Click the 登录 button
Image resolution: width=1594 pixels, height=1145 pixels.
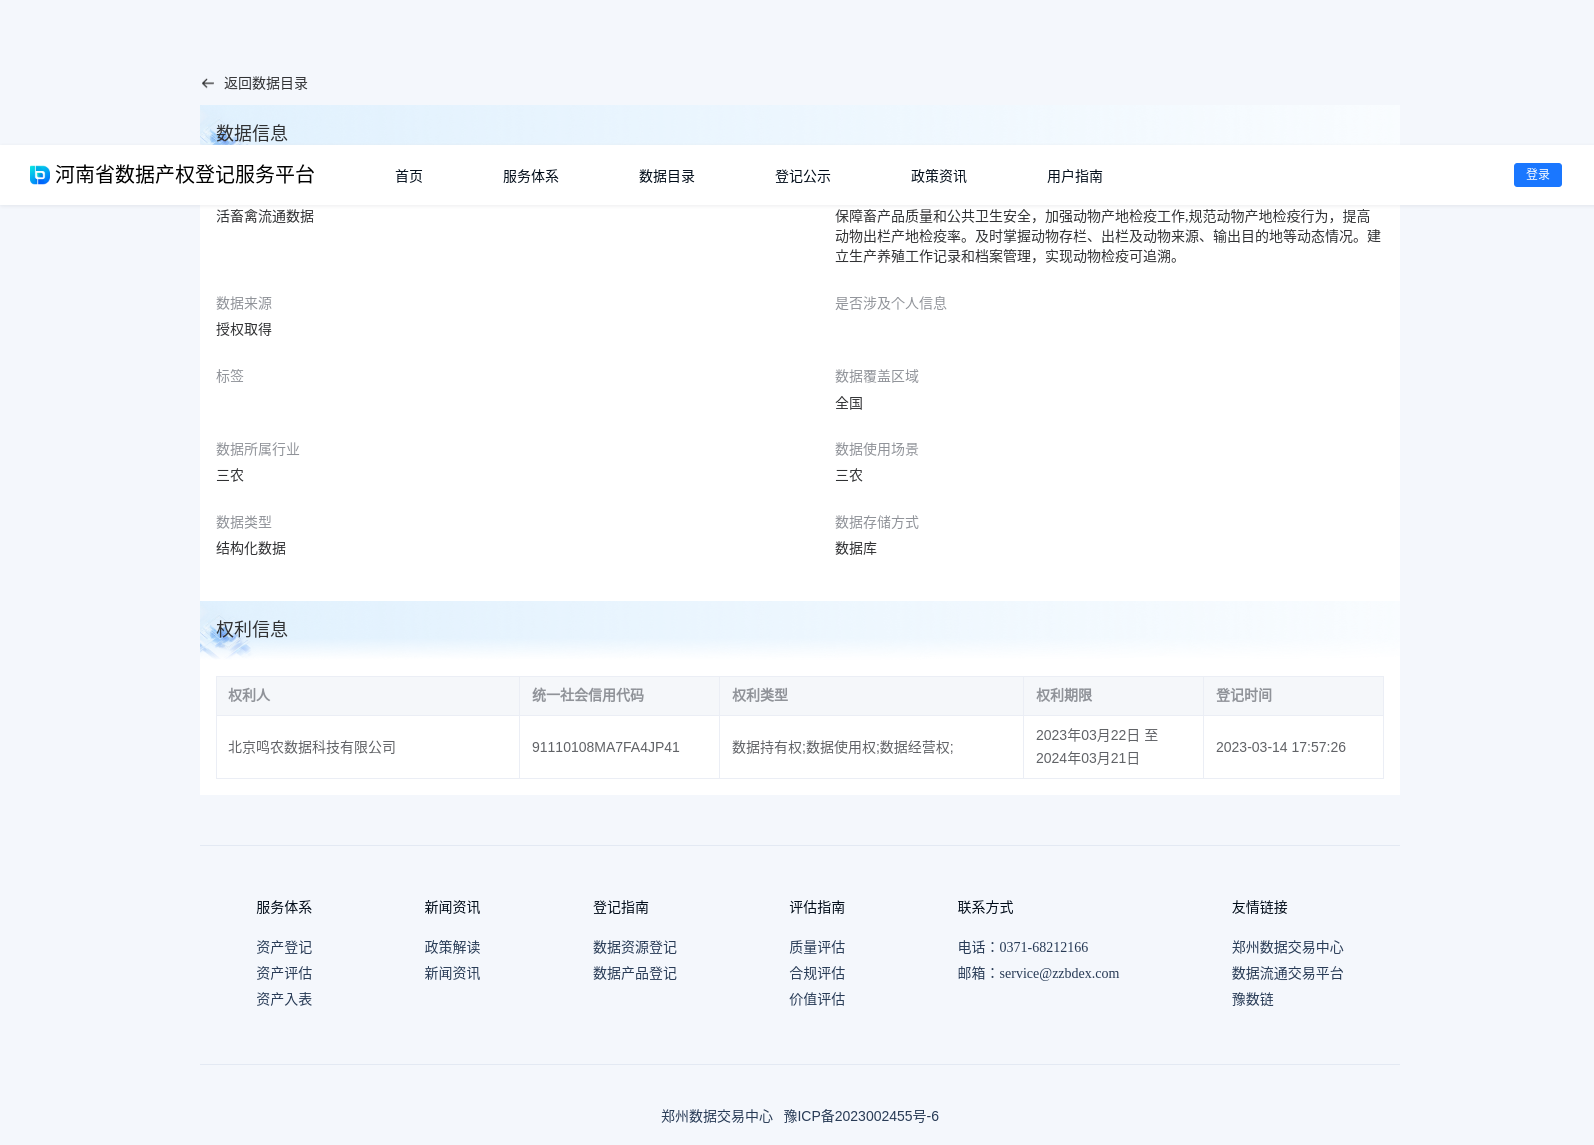(x=1538, y=175)
